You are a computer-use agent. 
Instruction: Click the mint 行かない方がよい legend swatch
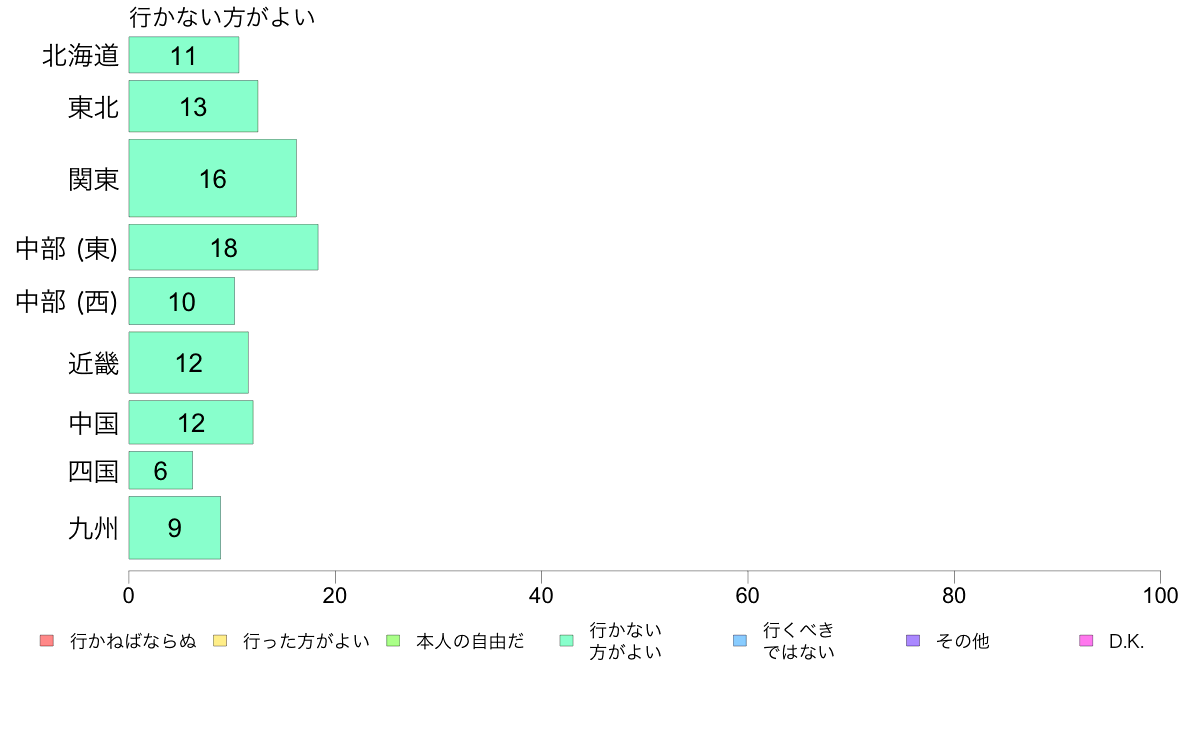(x=567, y=641)
